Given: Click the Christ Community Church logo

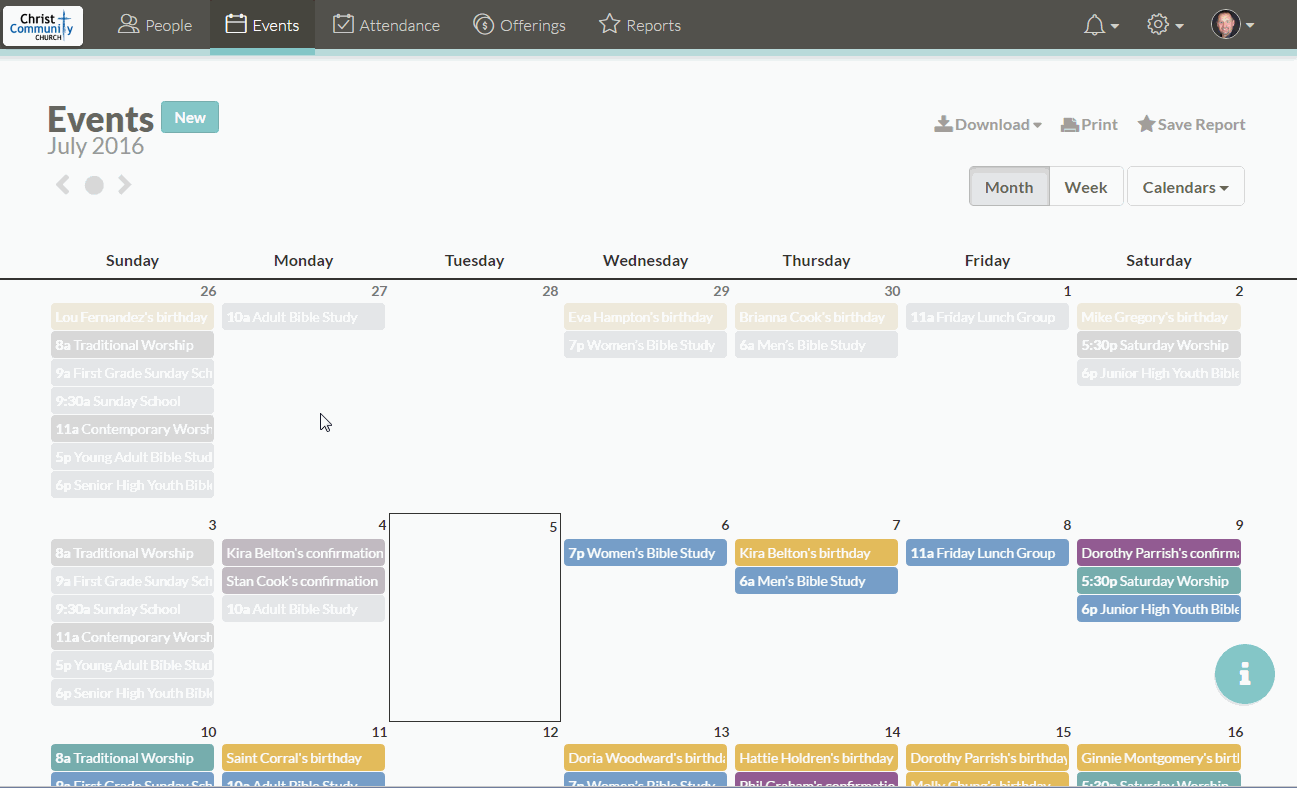Looking at the screenshot, I should [x=43, y=26].
